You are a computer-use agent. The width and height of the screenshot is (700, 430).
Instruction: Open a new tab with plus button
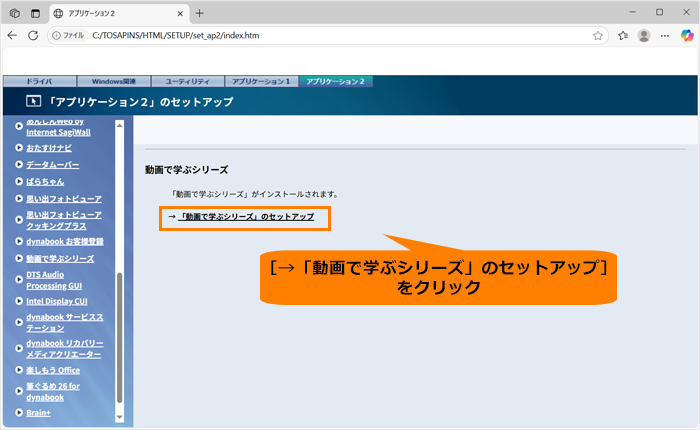click(x=200, y=13)
